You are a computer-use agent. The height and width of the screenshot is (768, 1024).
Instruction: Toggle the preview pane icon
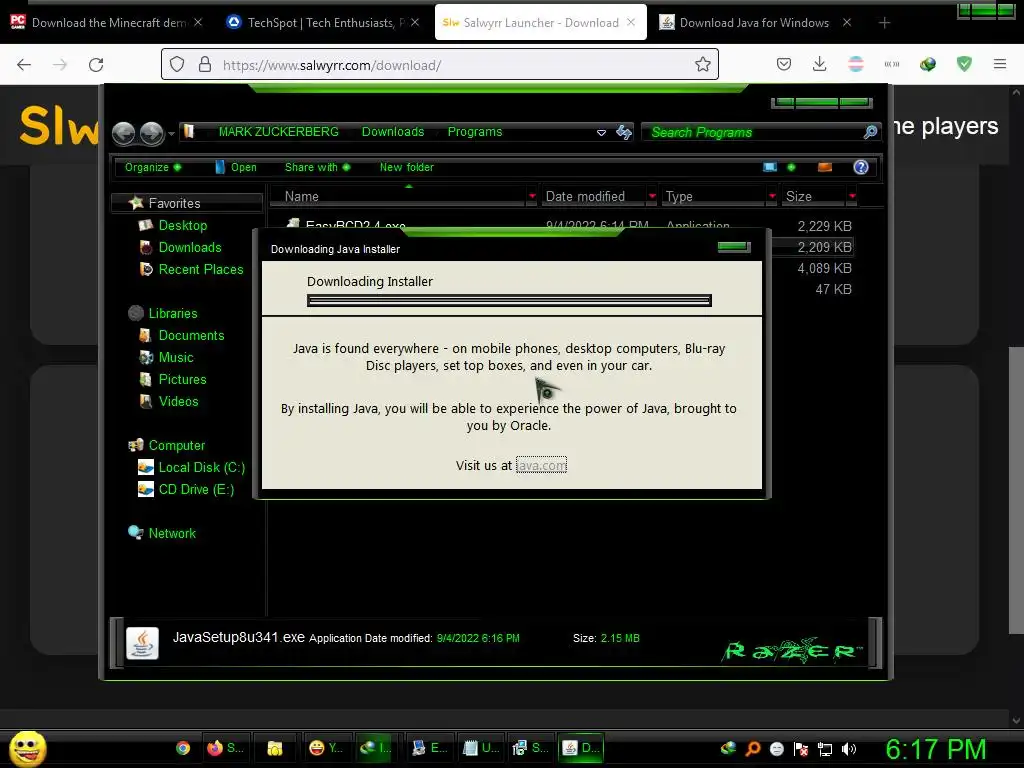[825, 167]
